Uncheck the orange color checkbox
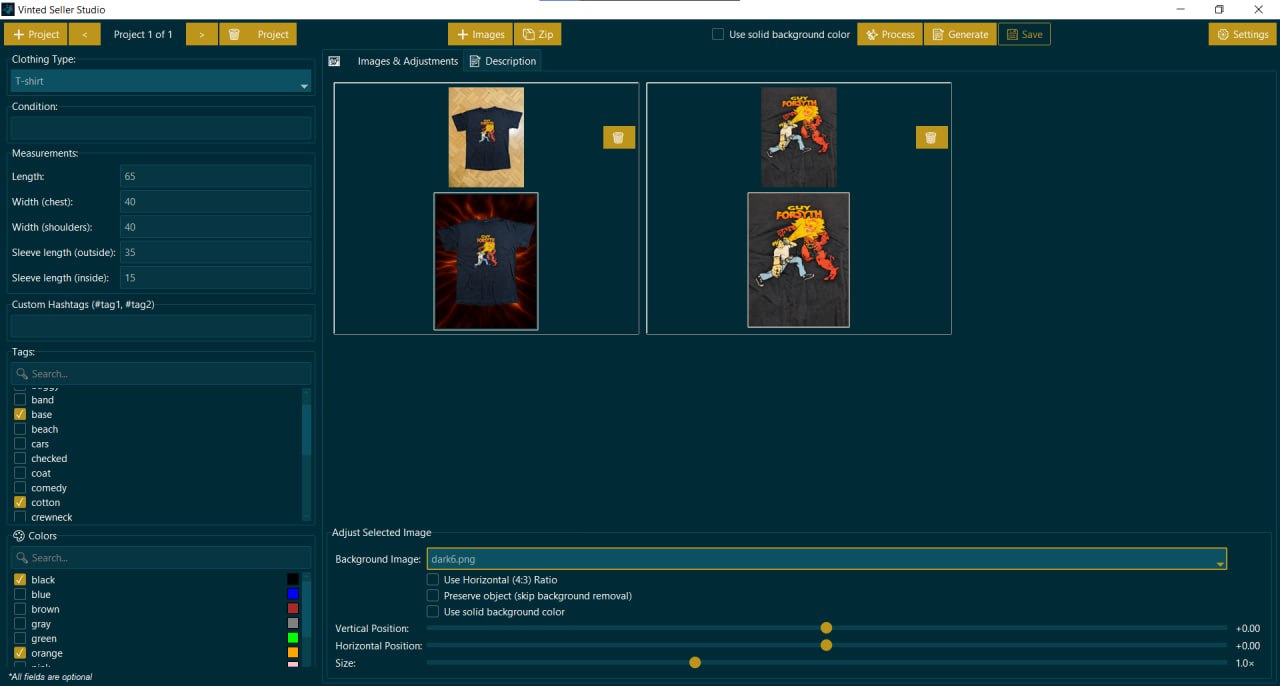 click(x=20, y=653)
